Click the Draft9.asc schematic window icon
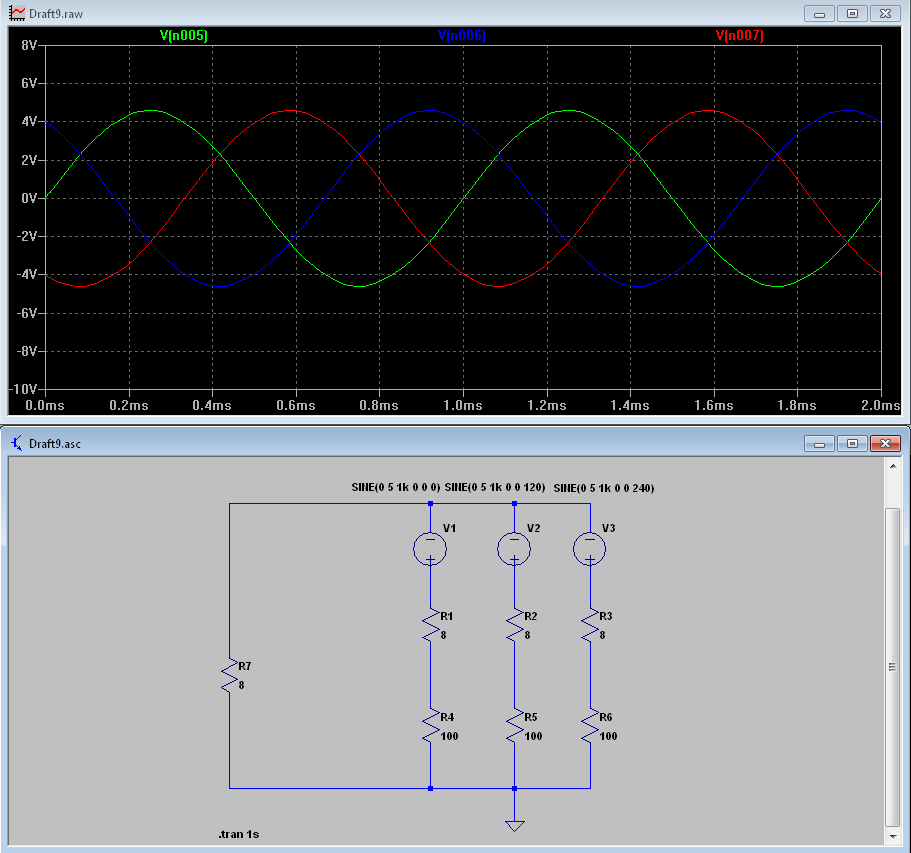This screenshot has height=853, width=911. pyautogui.click(x=17, y=443)
